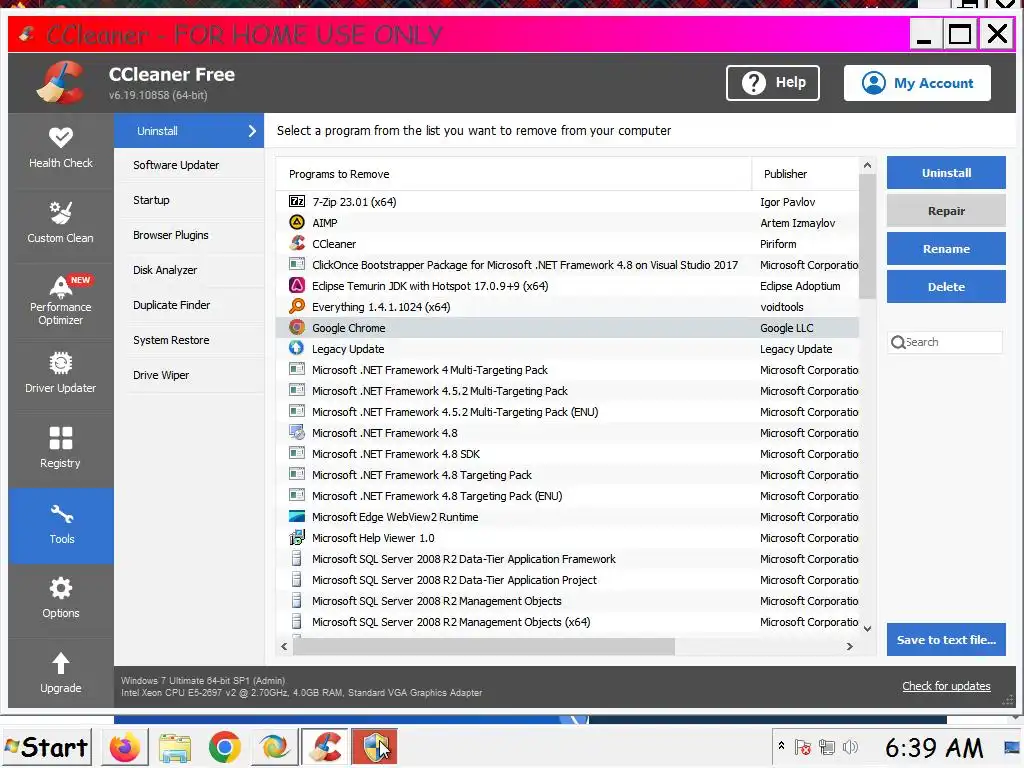Click the 7-Zip program icon
This screenshot has width=1024, height=768.
(x=297, y=201)
